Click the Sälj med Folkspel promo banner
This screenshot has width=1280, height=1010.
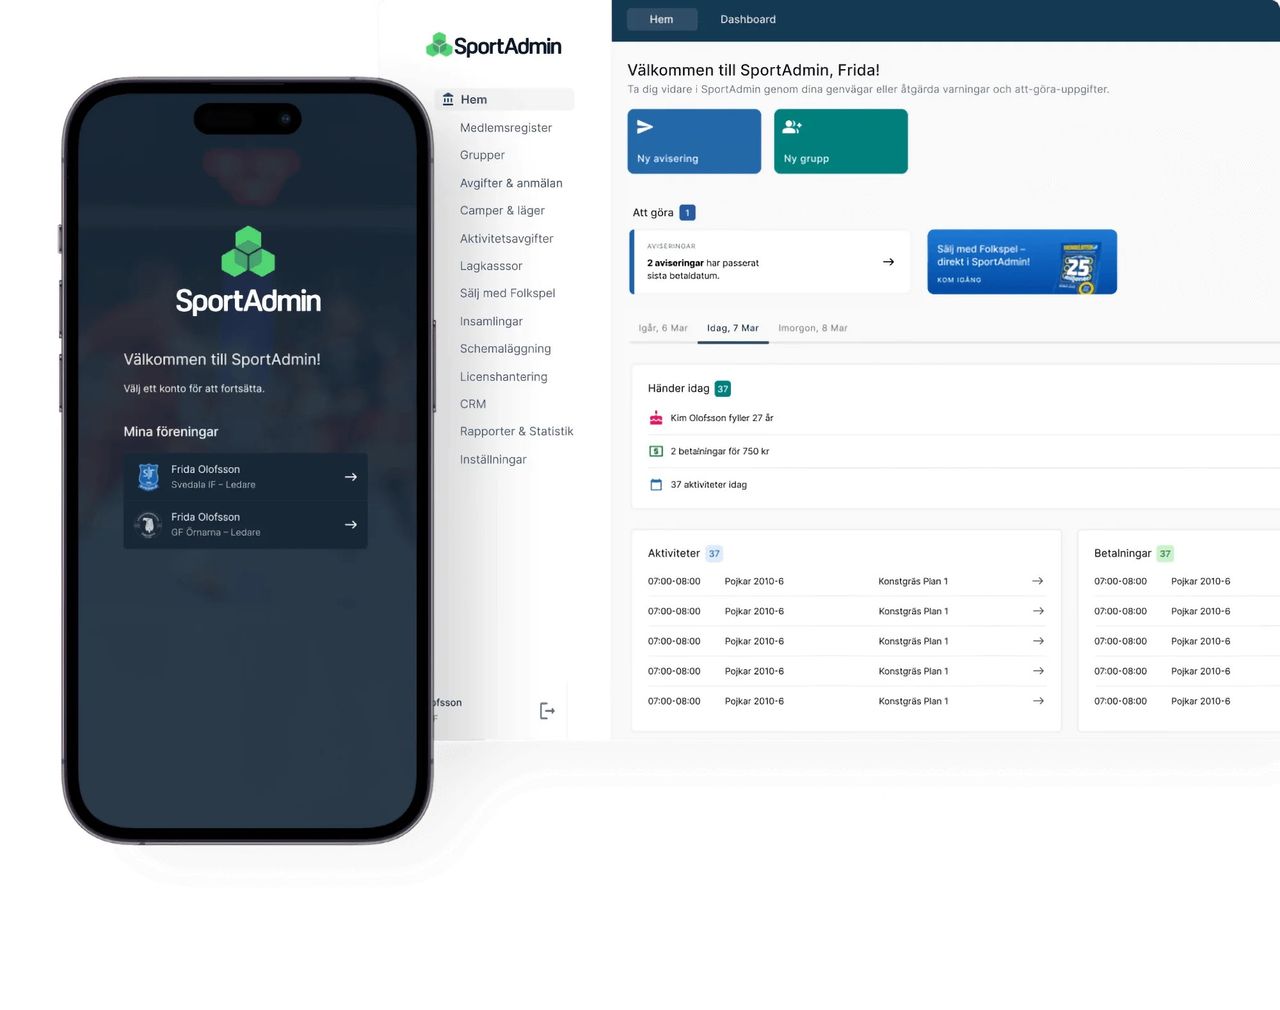click(x=1021, y=262)
